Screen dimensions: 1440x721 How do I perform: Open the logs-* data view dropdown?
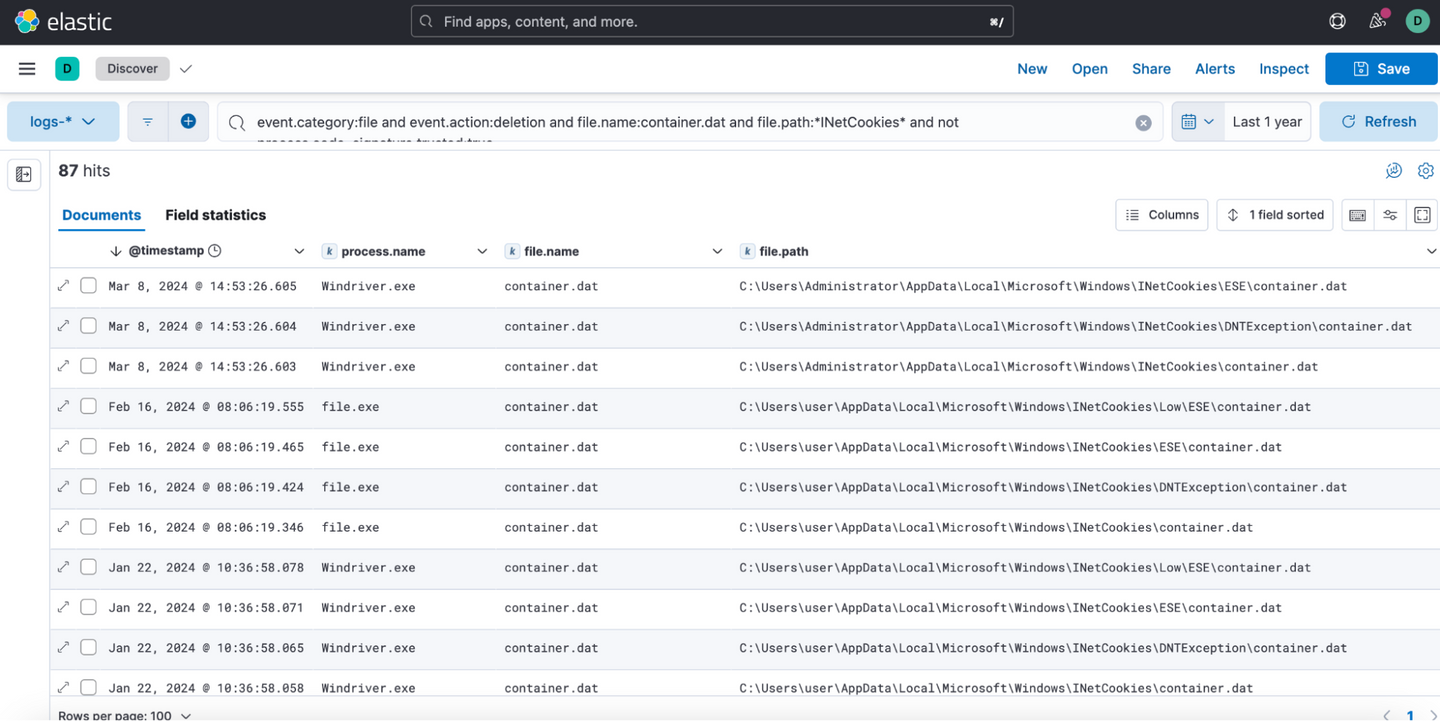pyautogui.click(x=63, y=122)
